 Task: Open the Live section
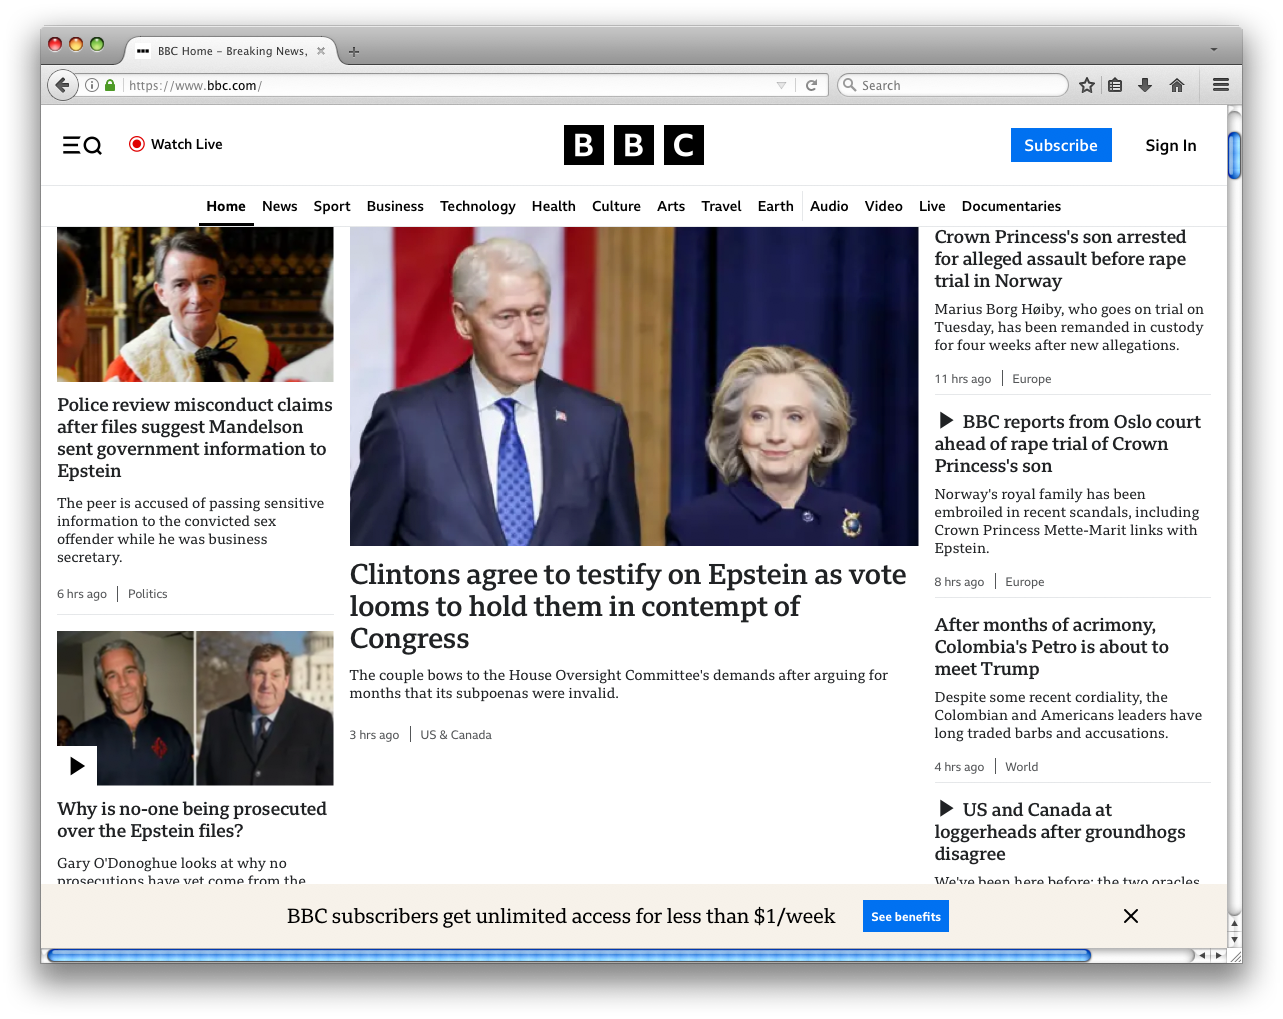coord(932,206)
